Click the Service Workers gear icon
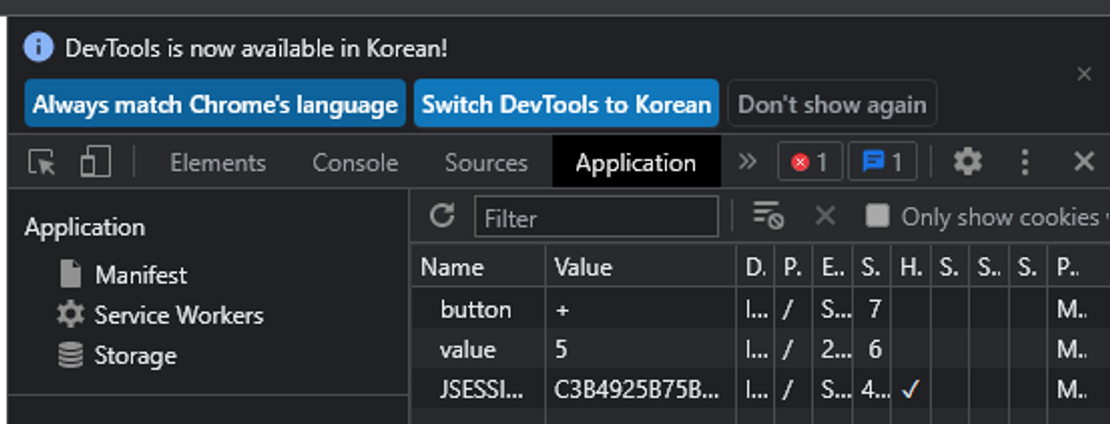1110x424 pixels. (x=70, y=314)
